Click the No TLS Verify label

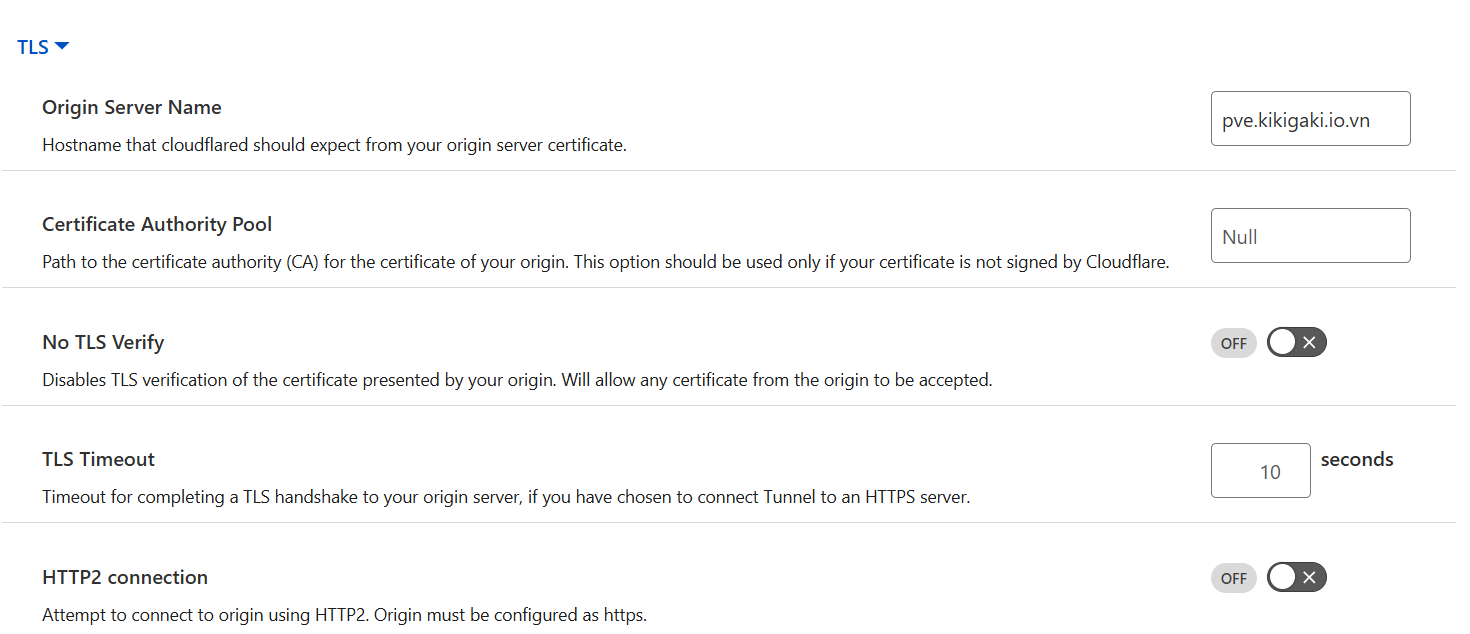point(103,342)
